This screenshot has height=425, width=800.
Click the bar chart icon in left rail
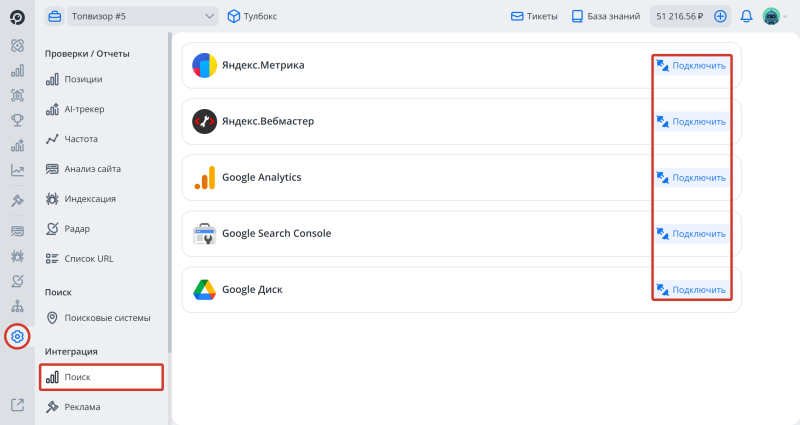pos(17,70)
